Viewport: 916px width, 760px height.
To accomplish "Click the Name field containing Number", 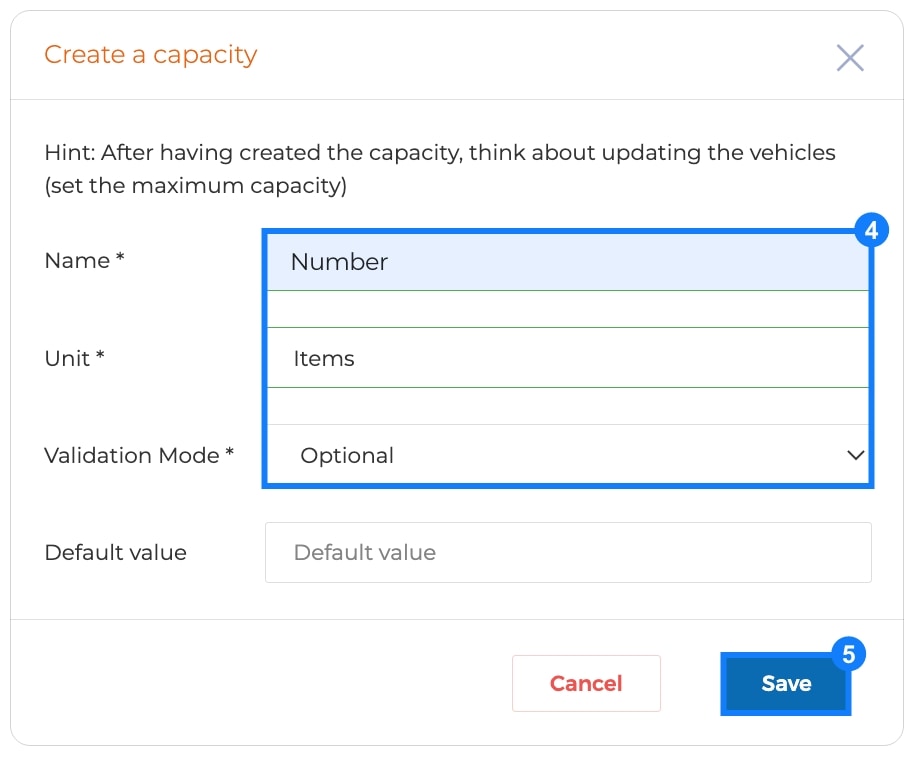I will pos(568,262).
